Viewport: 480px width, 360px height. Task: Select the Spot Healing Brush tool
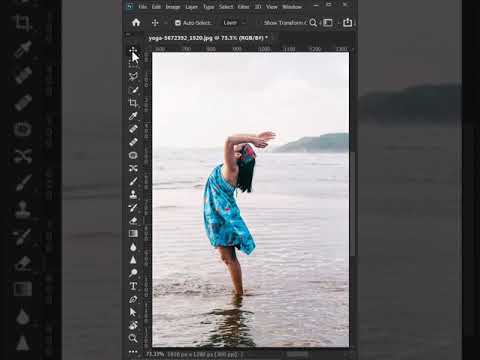pyautogui.click(x=133, y=129)
